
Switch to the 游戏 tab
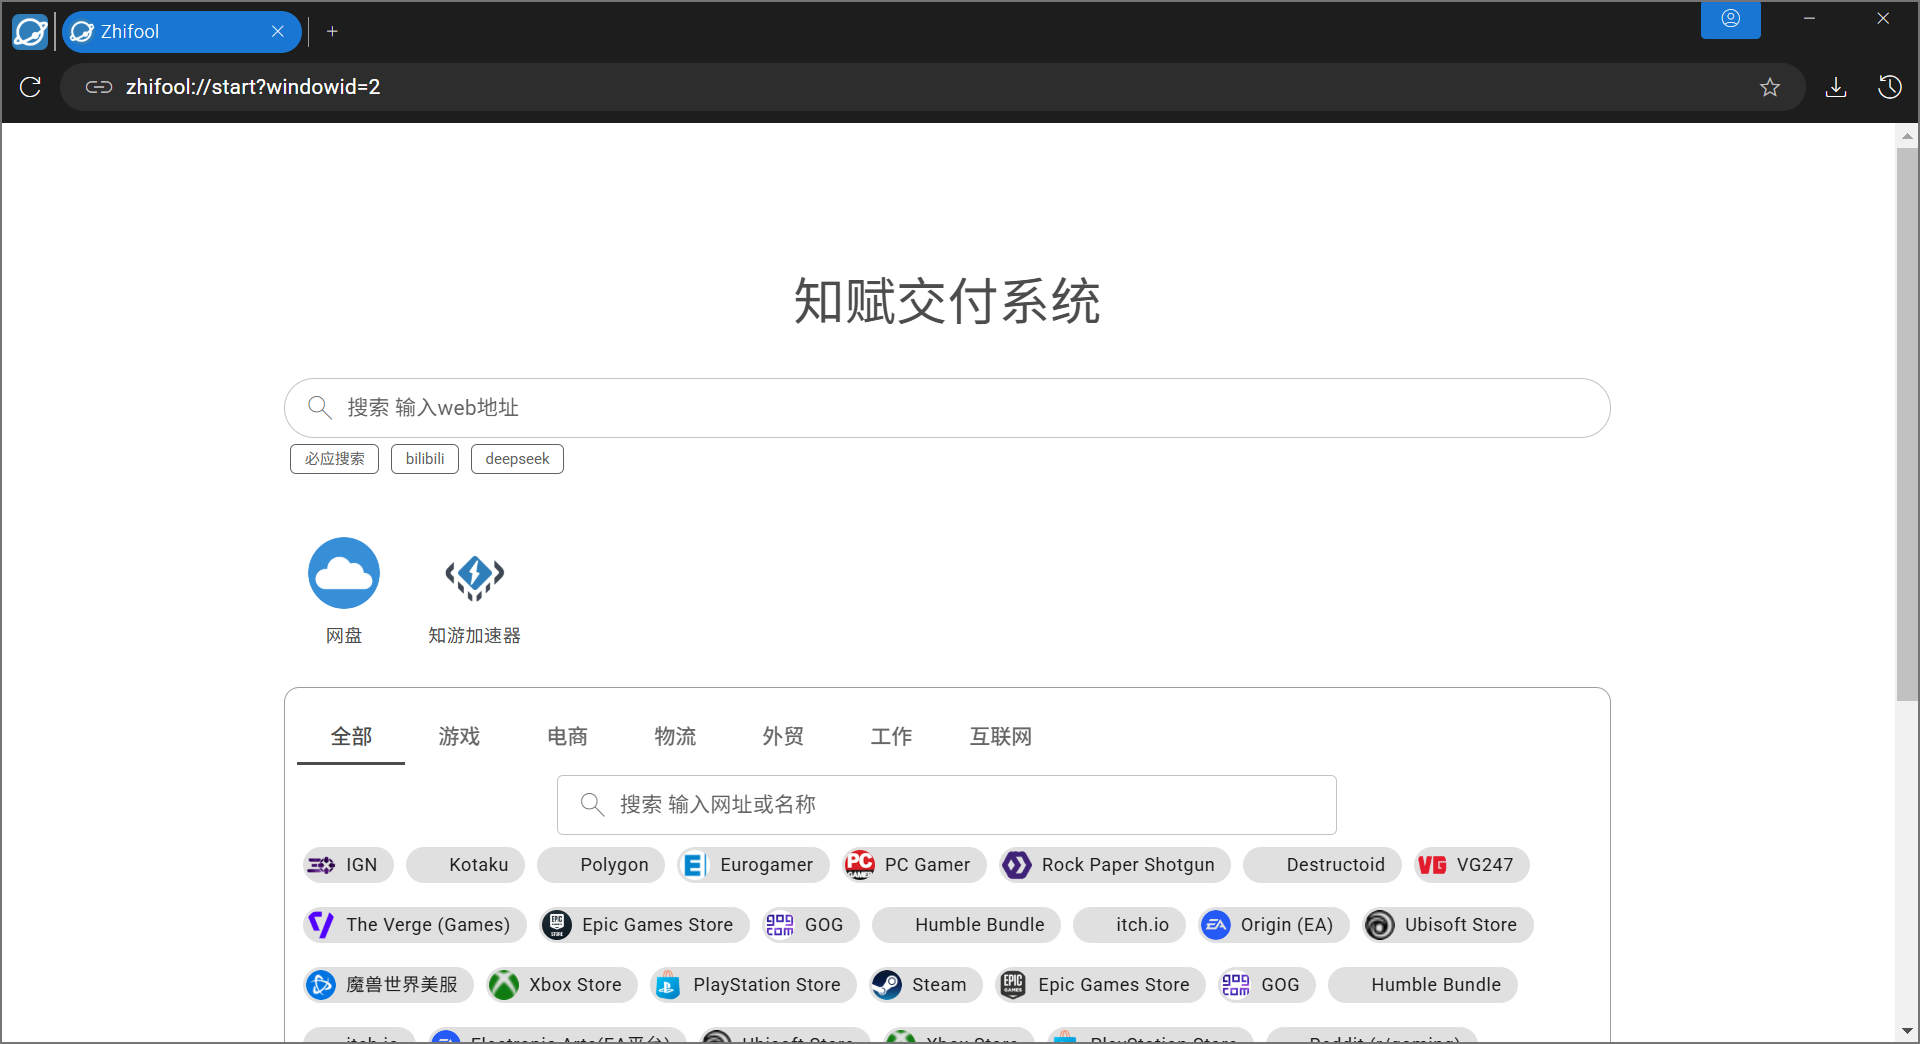tap(459, 737)
